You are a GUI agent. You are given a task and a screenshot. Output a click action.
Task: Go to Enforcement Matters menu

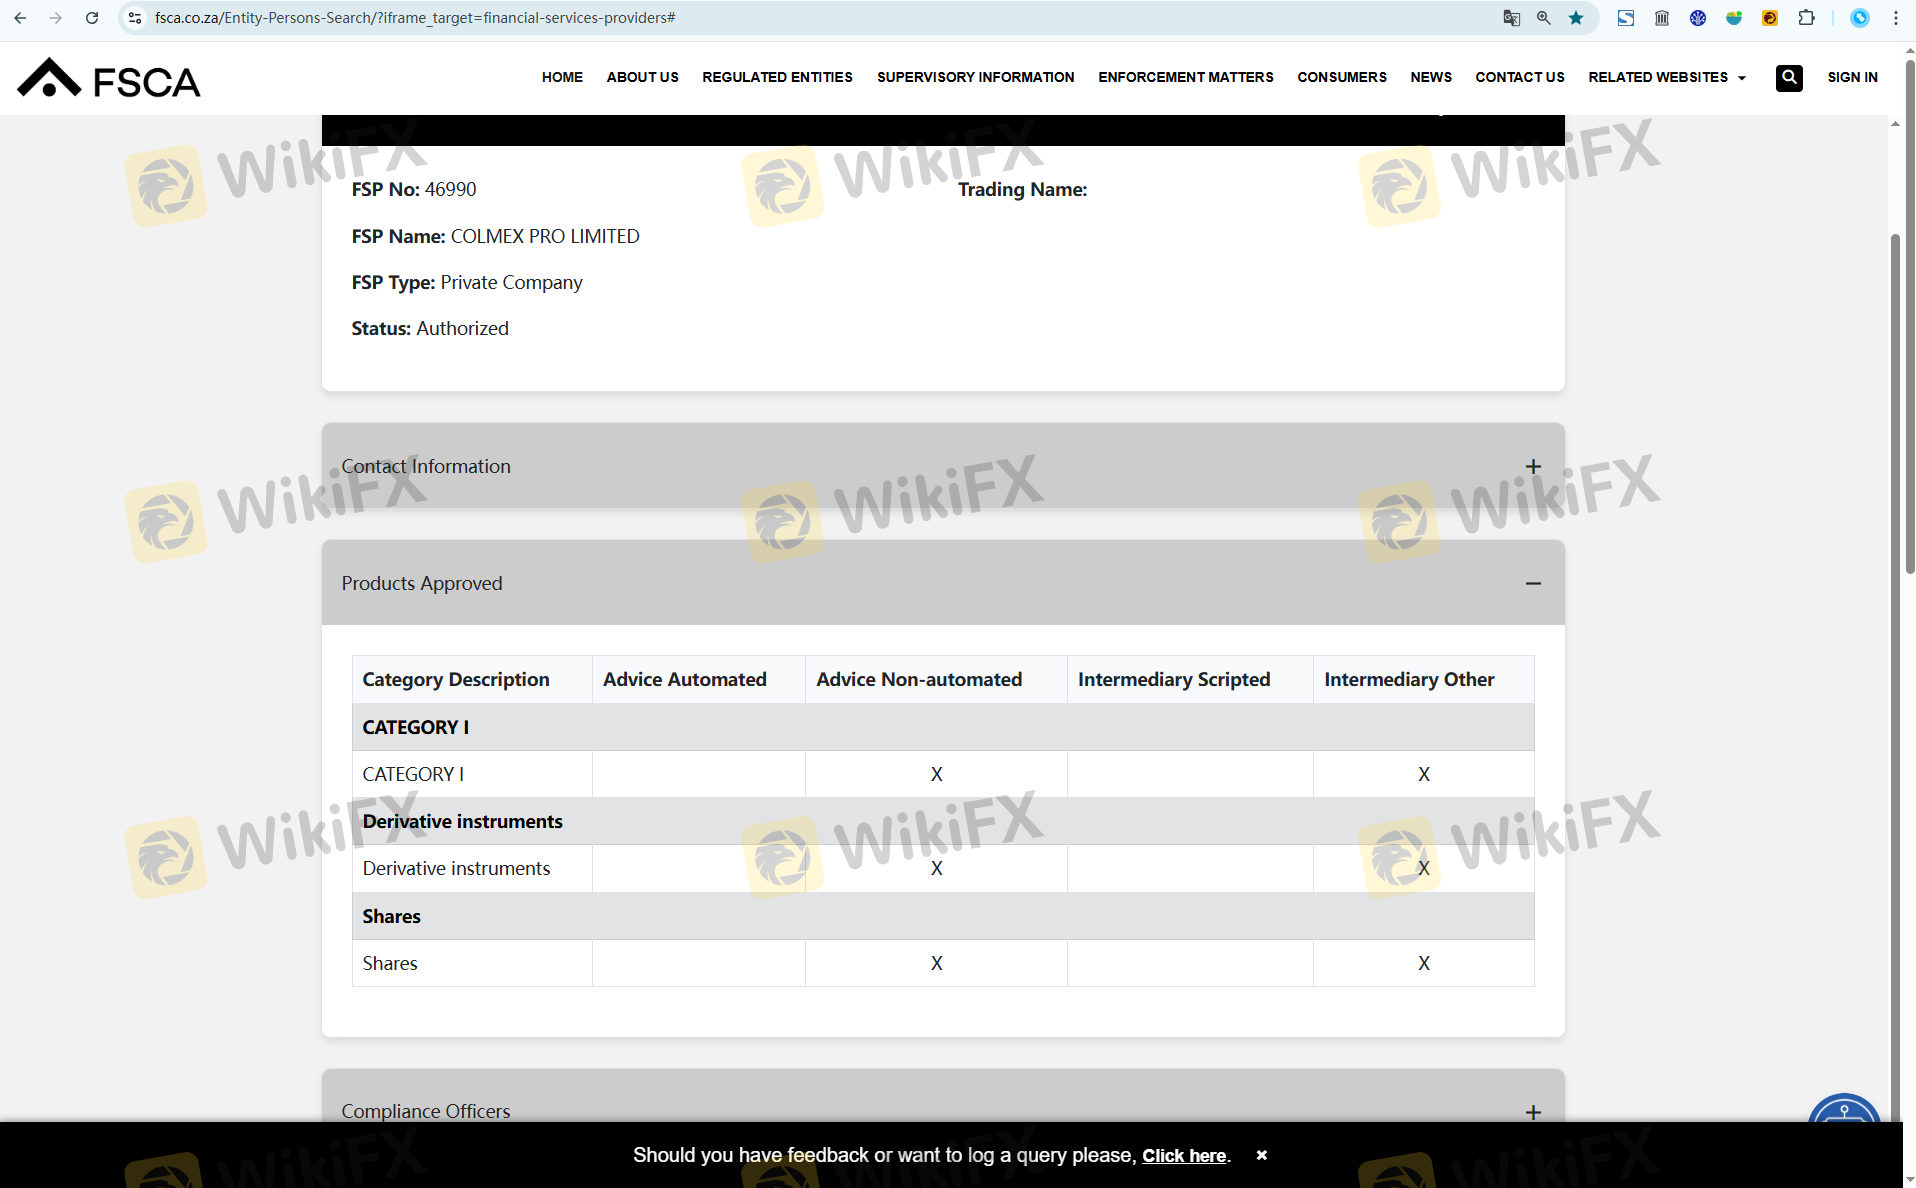click(1185, 77)
